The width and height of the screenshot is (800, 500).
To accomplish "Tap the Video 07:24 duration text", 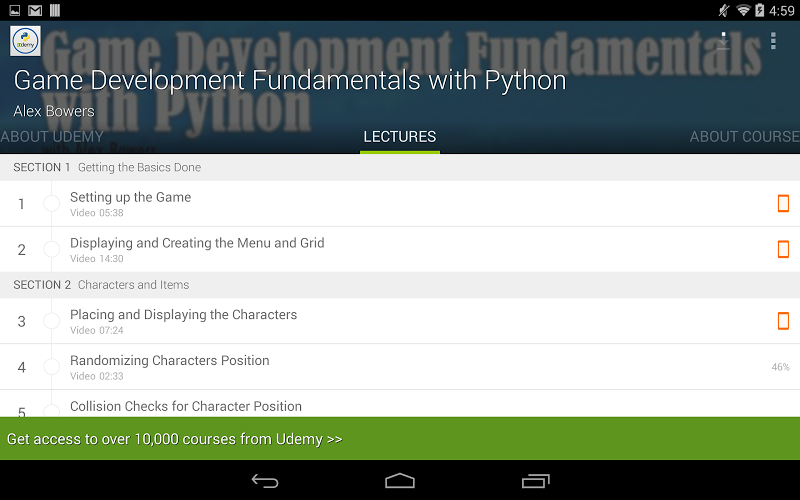I will pyautogui.click(x=97, y=330).
